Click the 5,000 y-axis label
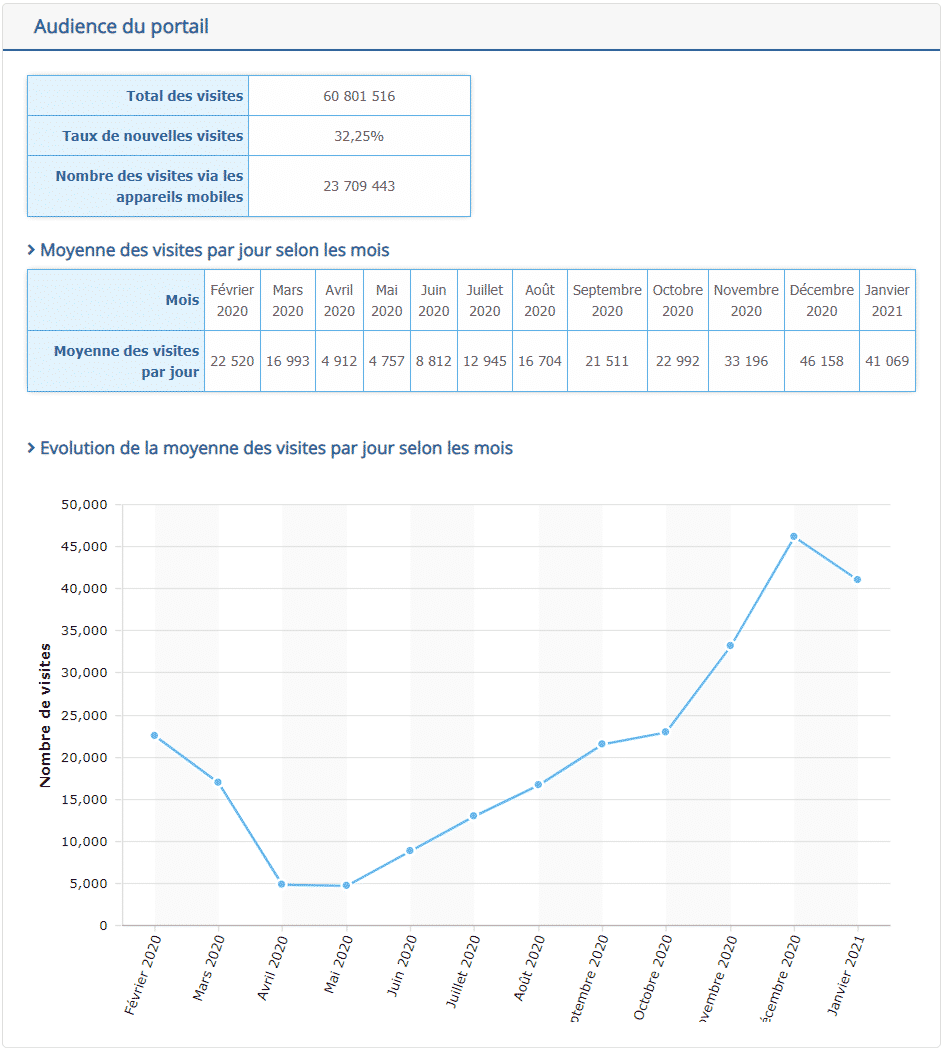This screenshot has width=947, height=1053. pos(88,884)
